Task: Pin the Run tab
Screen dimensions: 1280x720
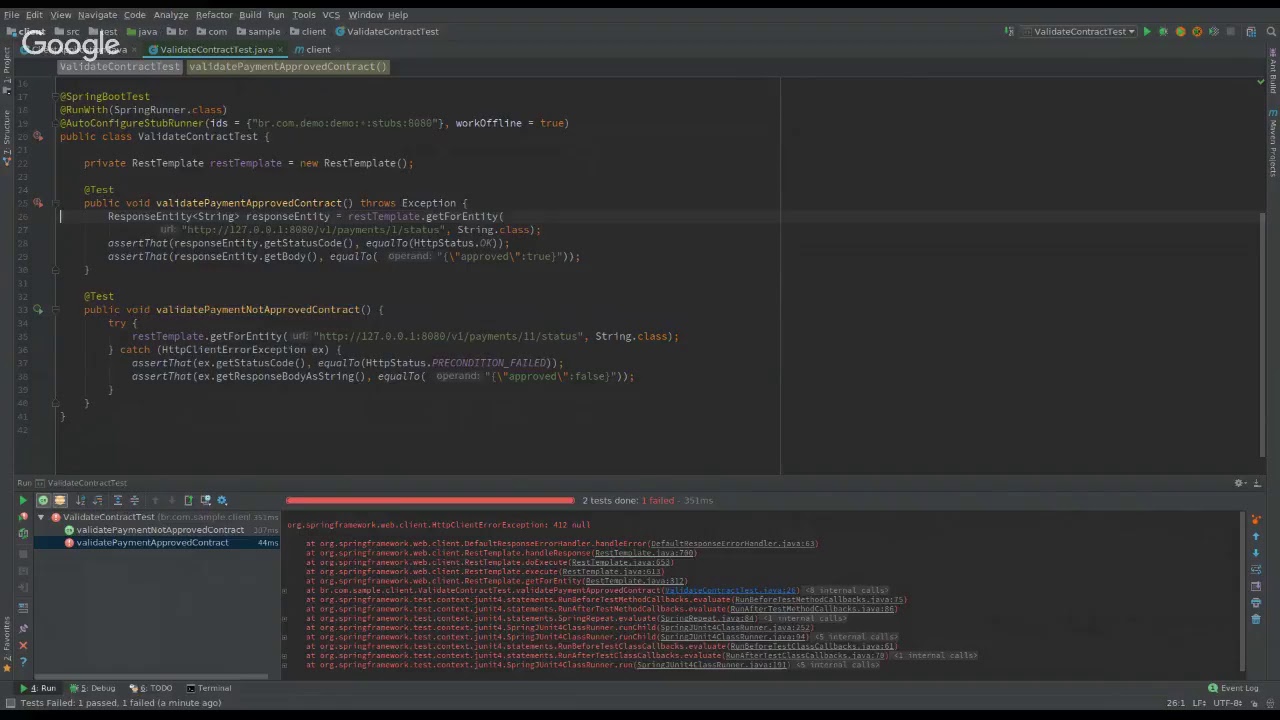Action: (23, 628)
